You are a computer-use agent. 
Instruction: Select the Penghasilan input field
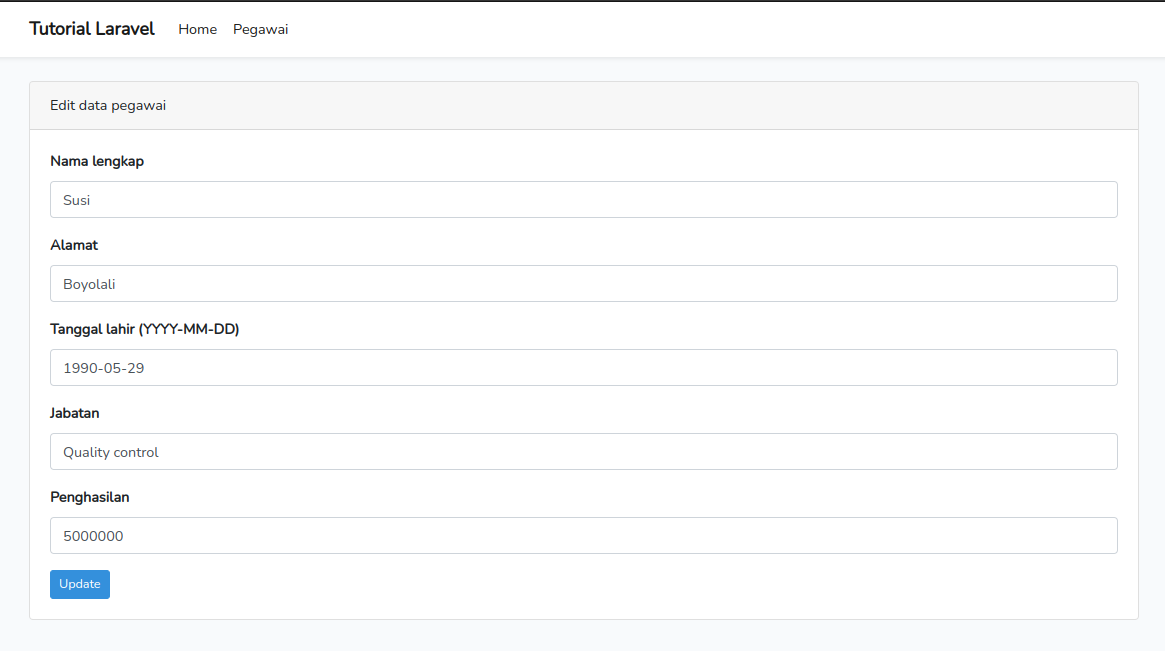583,536
